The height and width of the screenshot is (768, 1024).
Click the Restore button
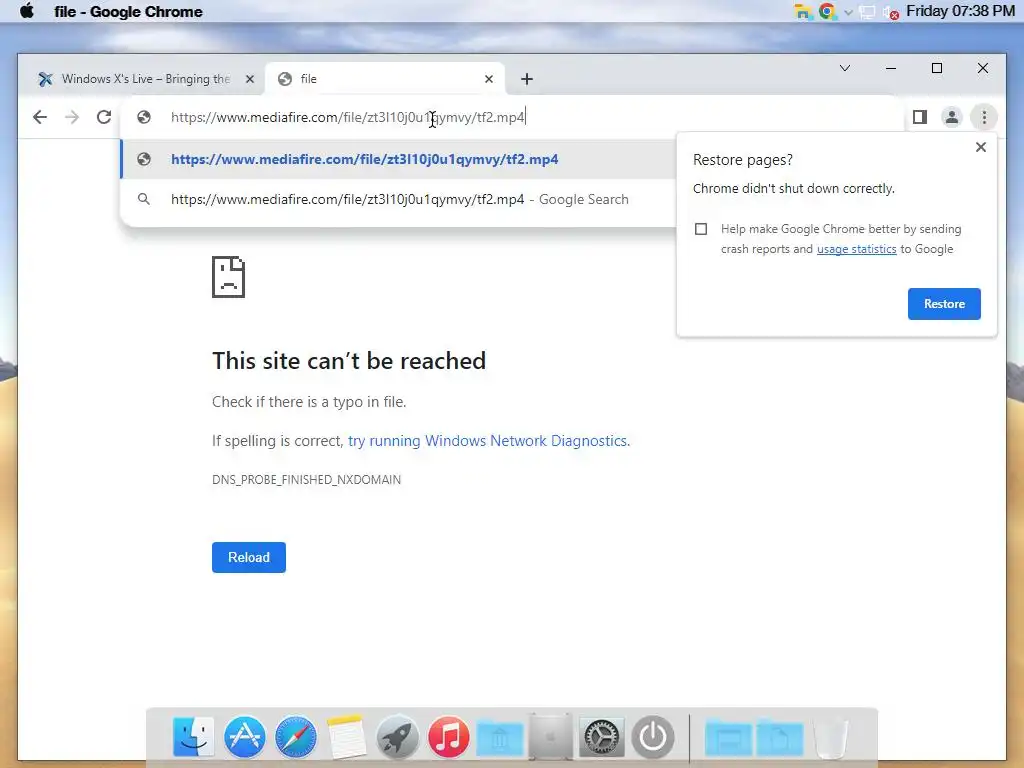click(944, 304)
